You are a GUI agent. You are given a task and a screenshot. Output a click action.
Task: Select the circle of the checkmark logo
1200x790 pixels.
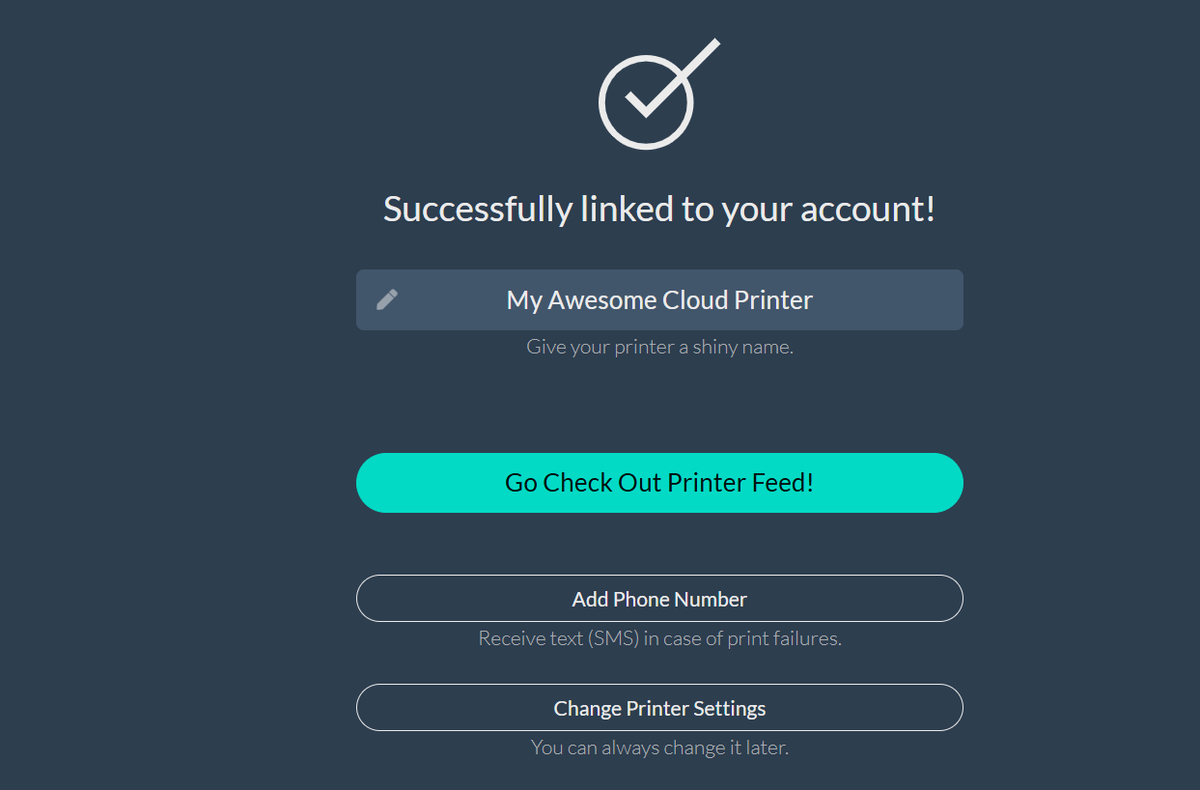pyautogui.click(x=646, y=103)
